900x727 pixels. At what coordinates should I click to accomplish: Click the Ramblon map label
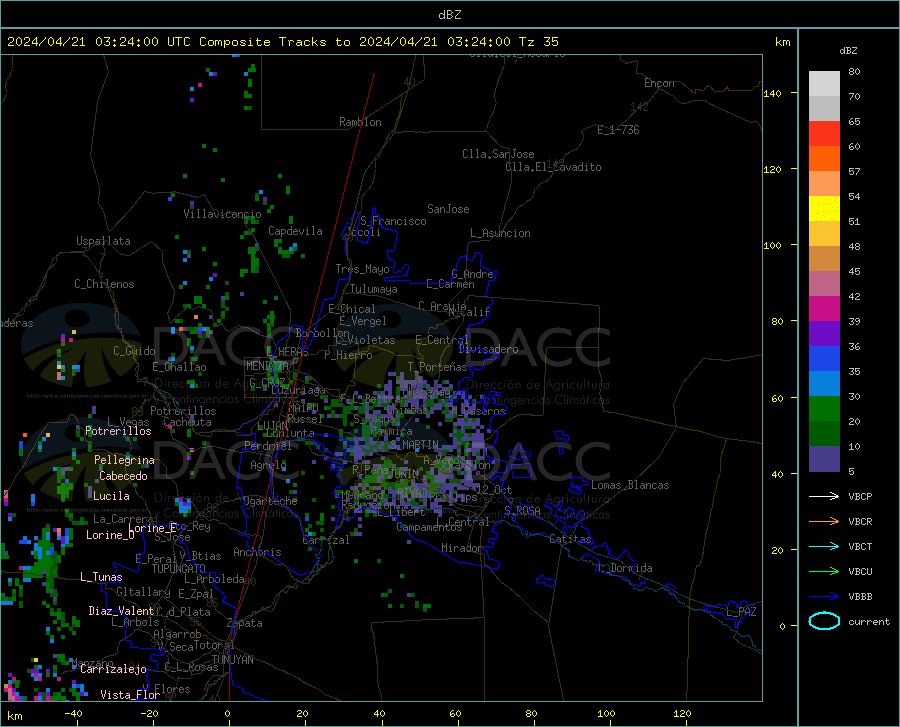click(x=360, y=122)
